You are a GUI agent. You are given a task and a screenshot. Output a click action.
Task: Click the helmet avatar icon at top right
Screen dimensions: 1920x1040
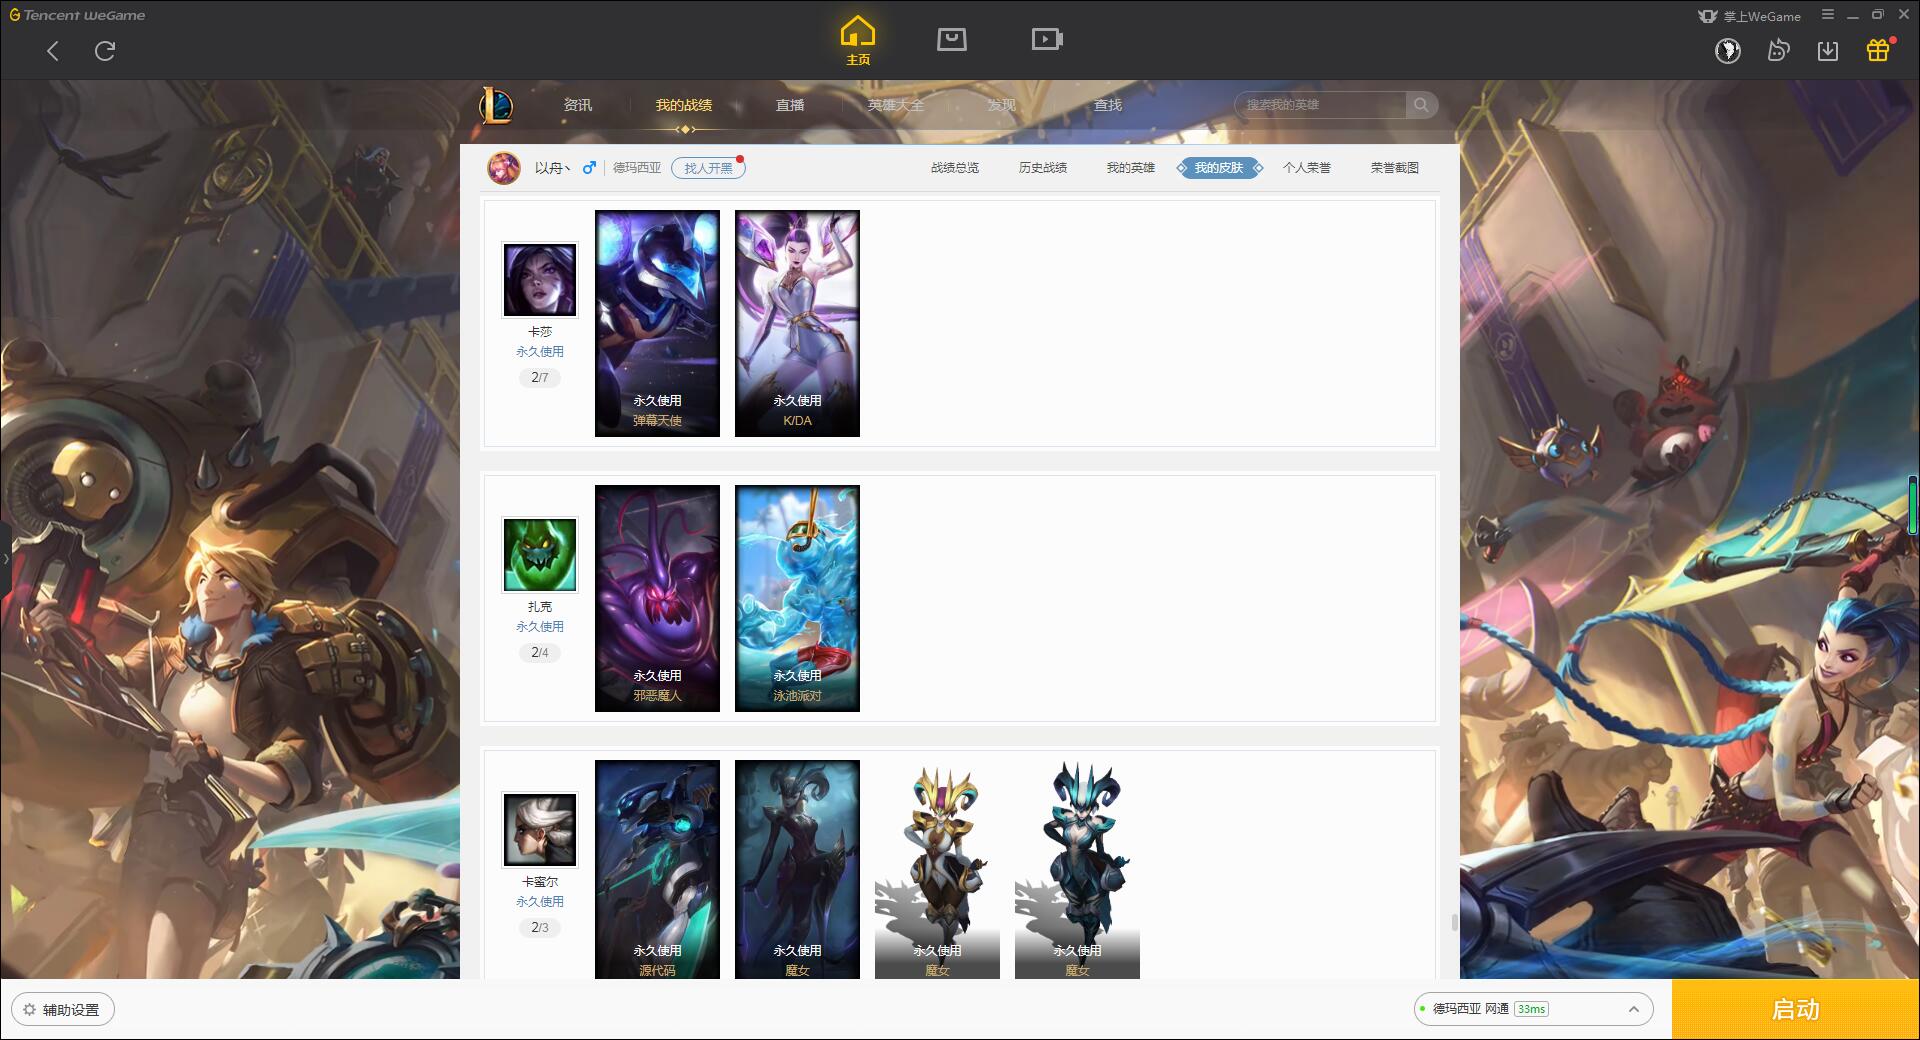pyautogui.click(x=1728, y=50)
